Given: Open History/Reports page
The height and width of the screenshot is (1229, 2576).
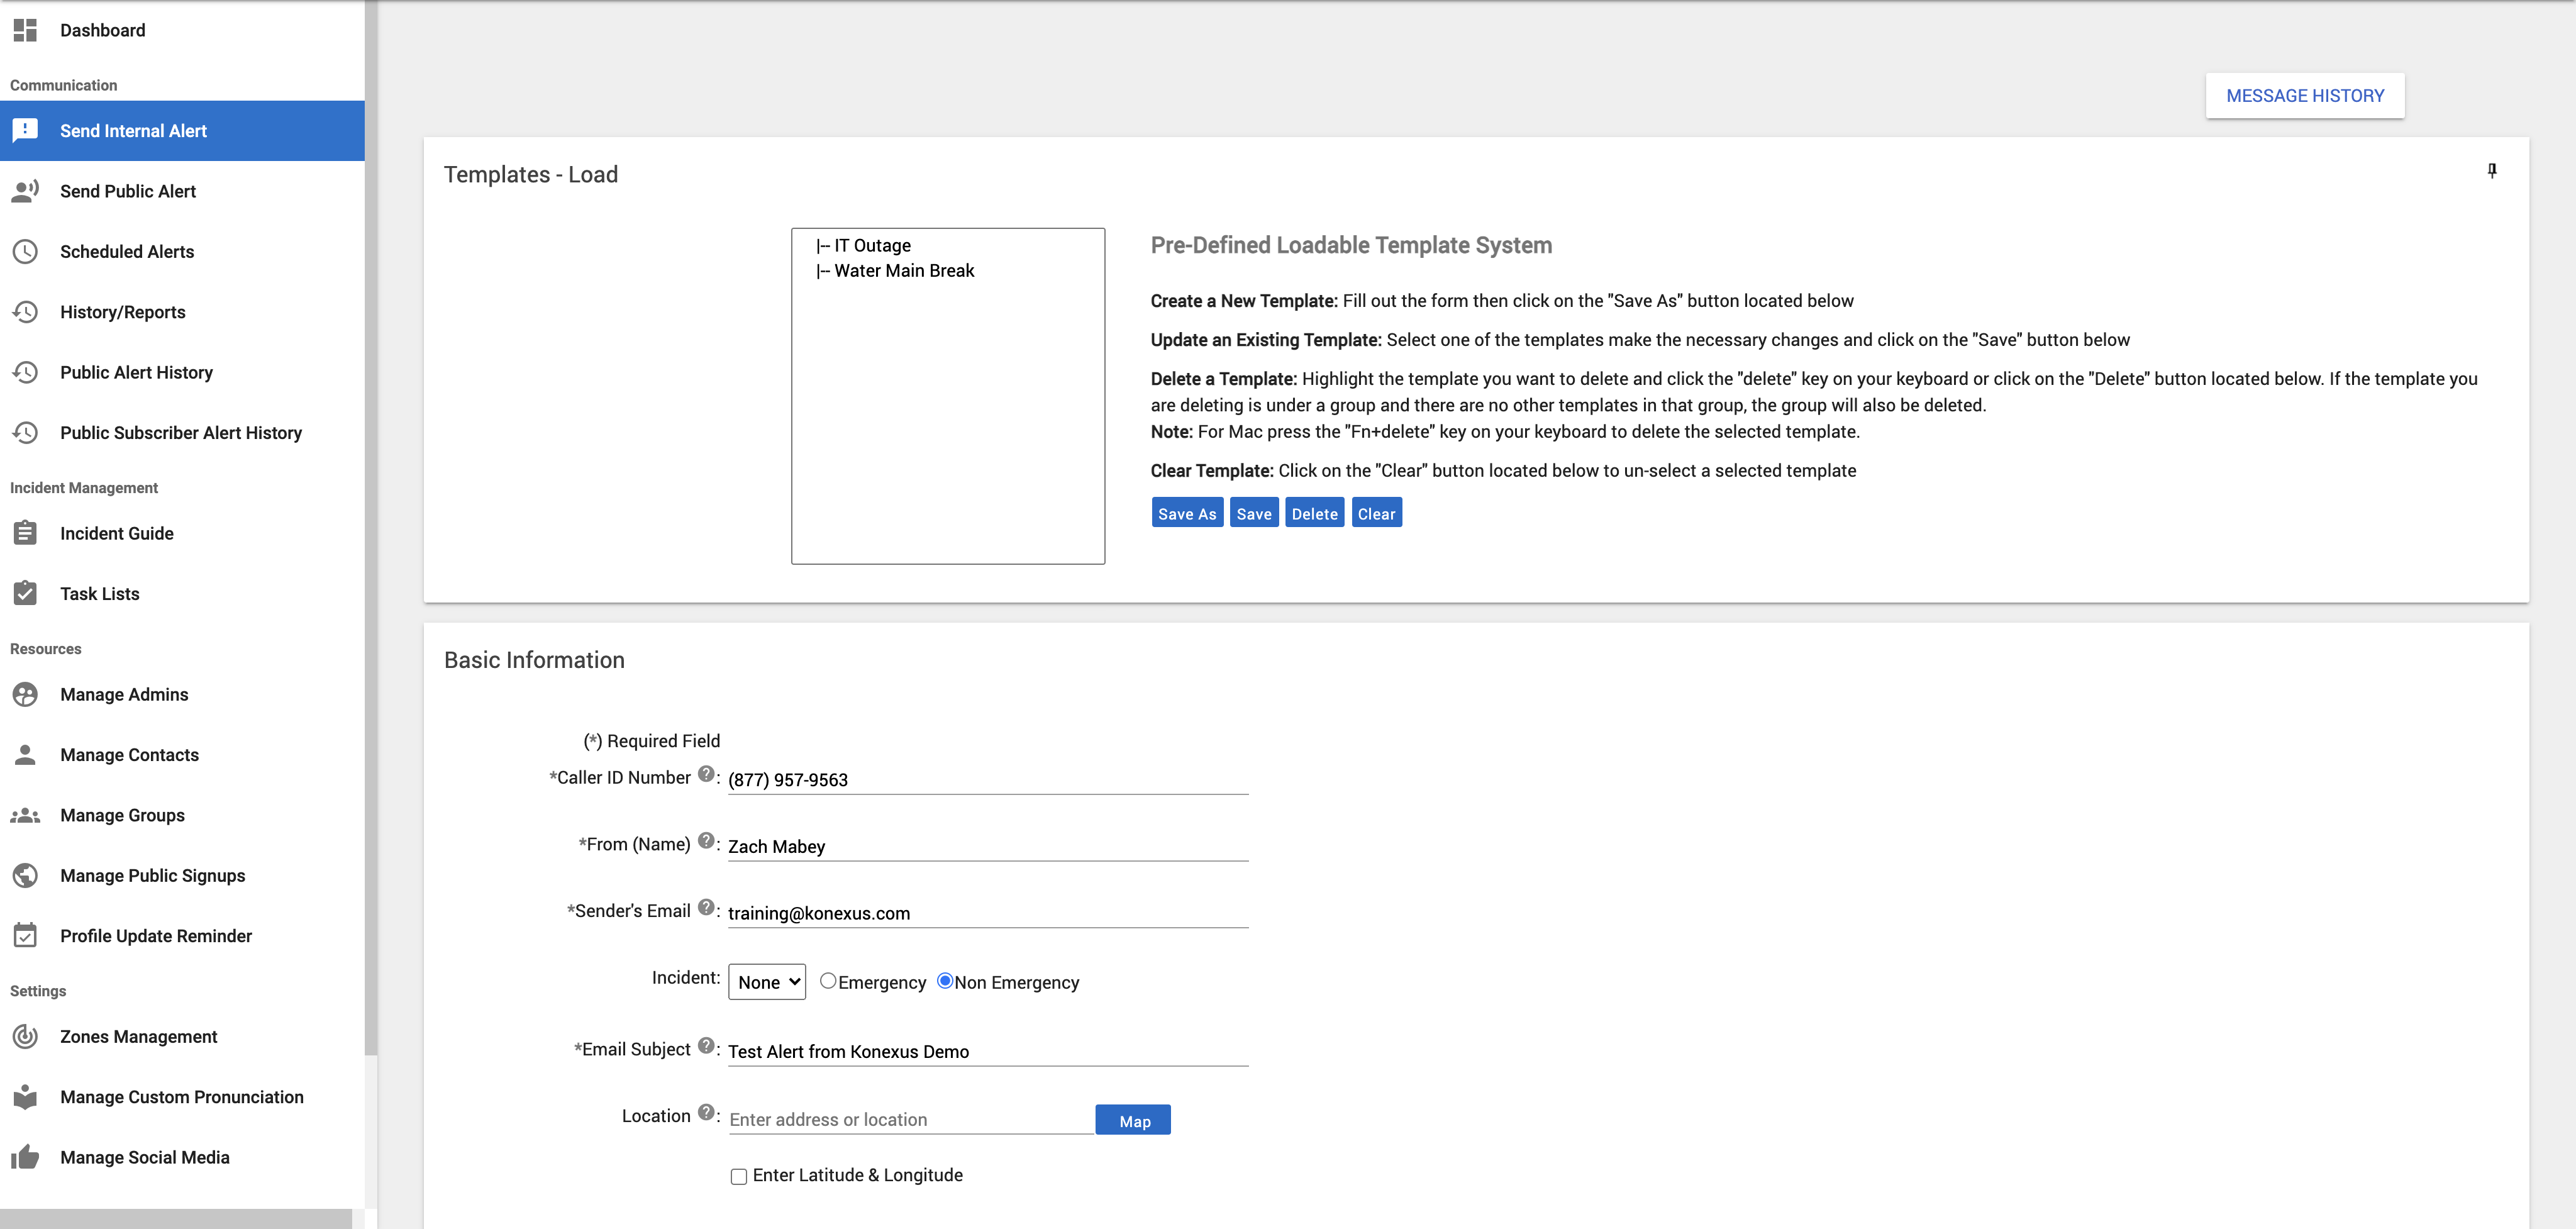Looking at the screenshot, I should pos(182,312).
